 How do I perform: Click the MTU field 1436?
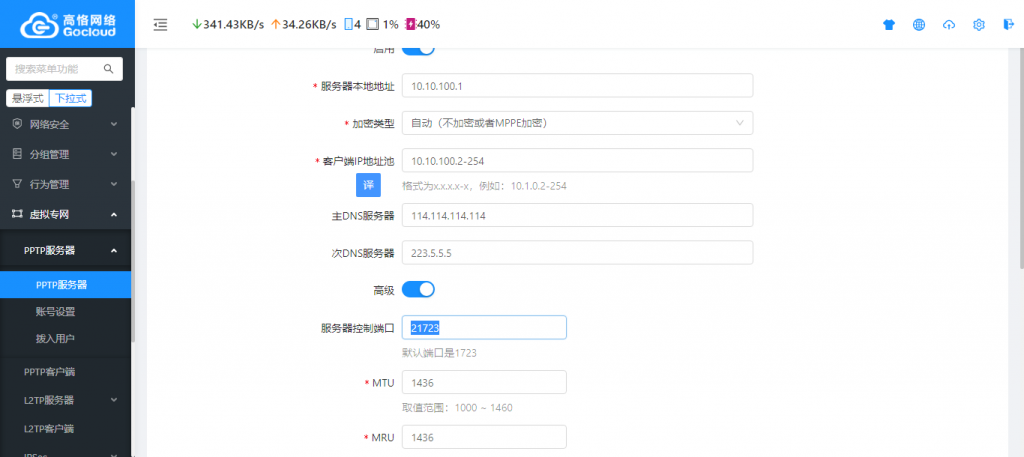[484, 383]
